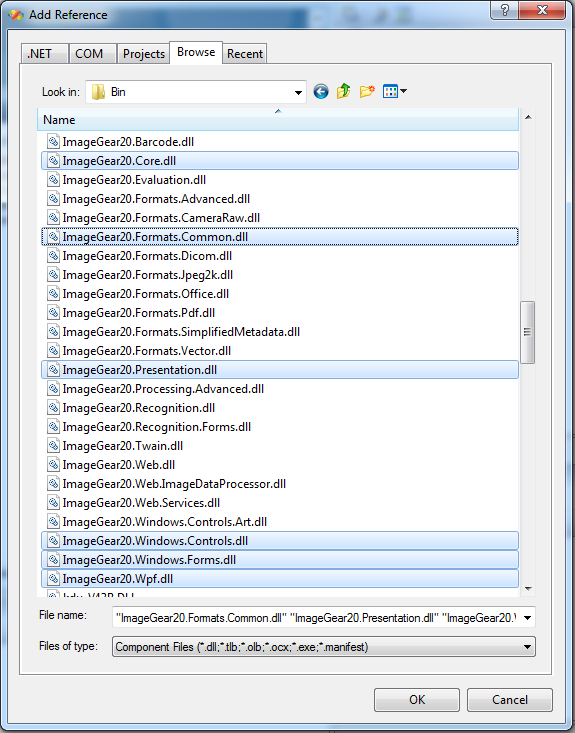Viewport: 575px width, 733px height.
Task: Open the File name history dropdown
Action: point(527,618)
